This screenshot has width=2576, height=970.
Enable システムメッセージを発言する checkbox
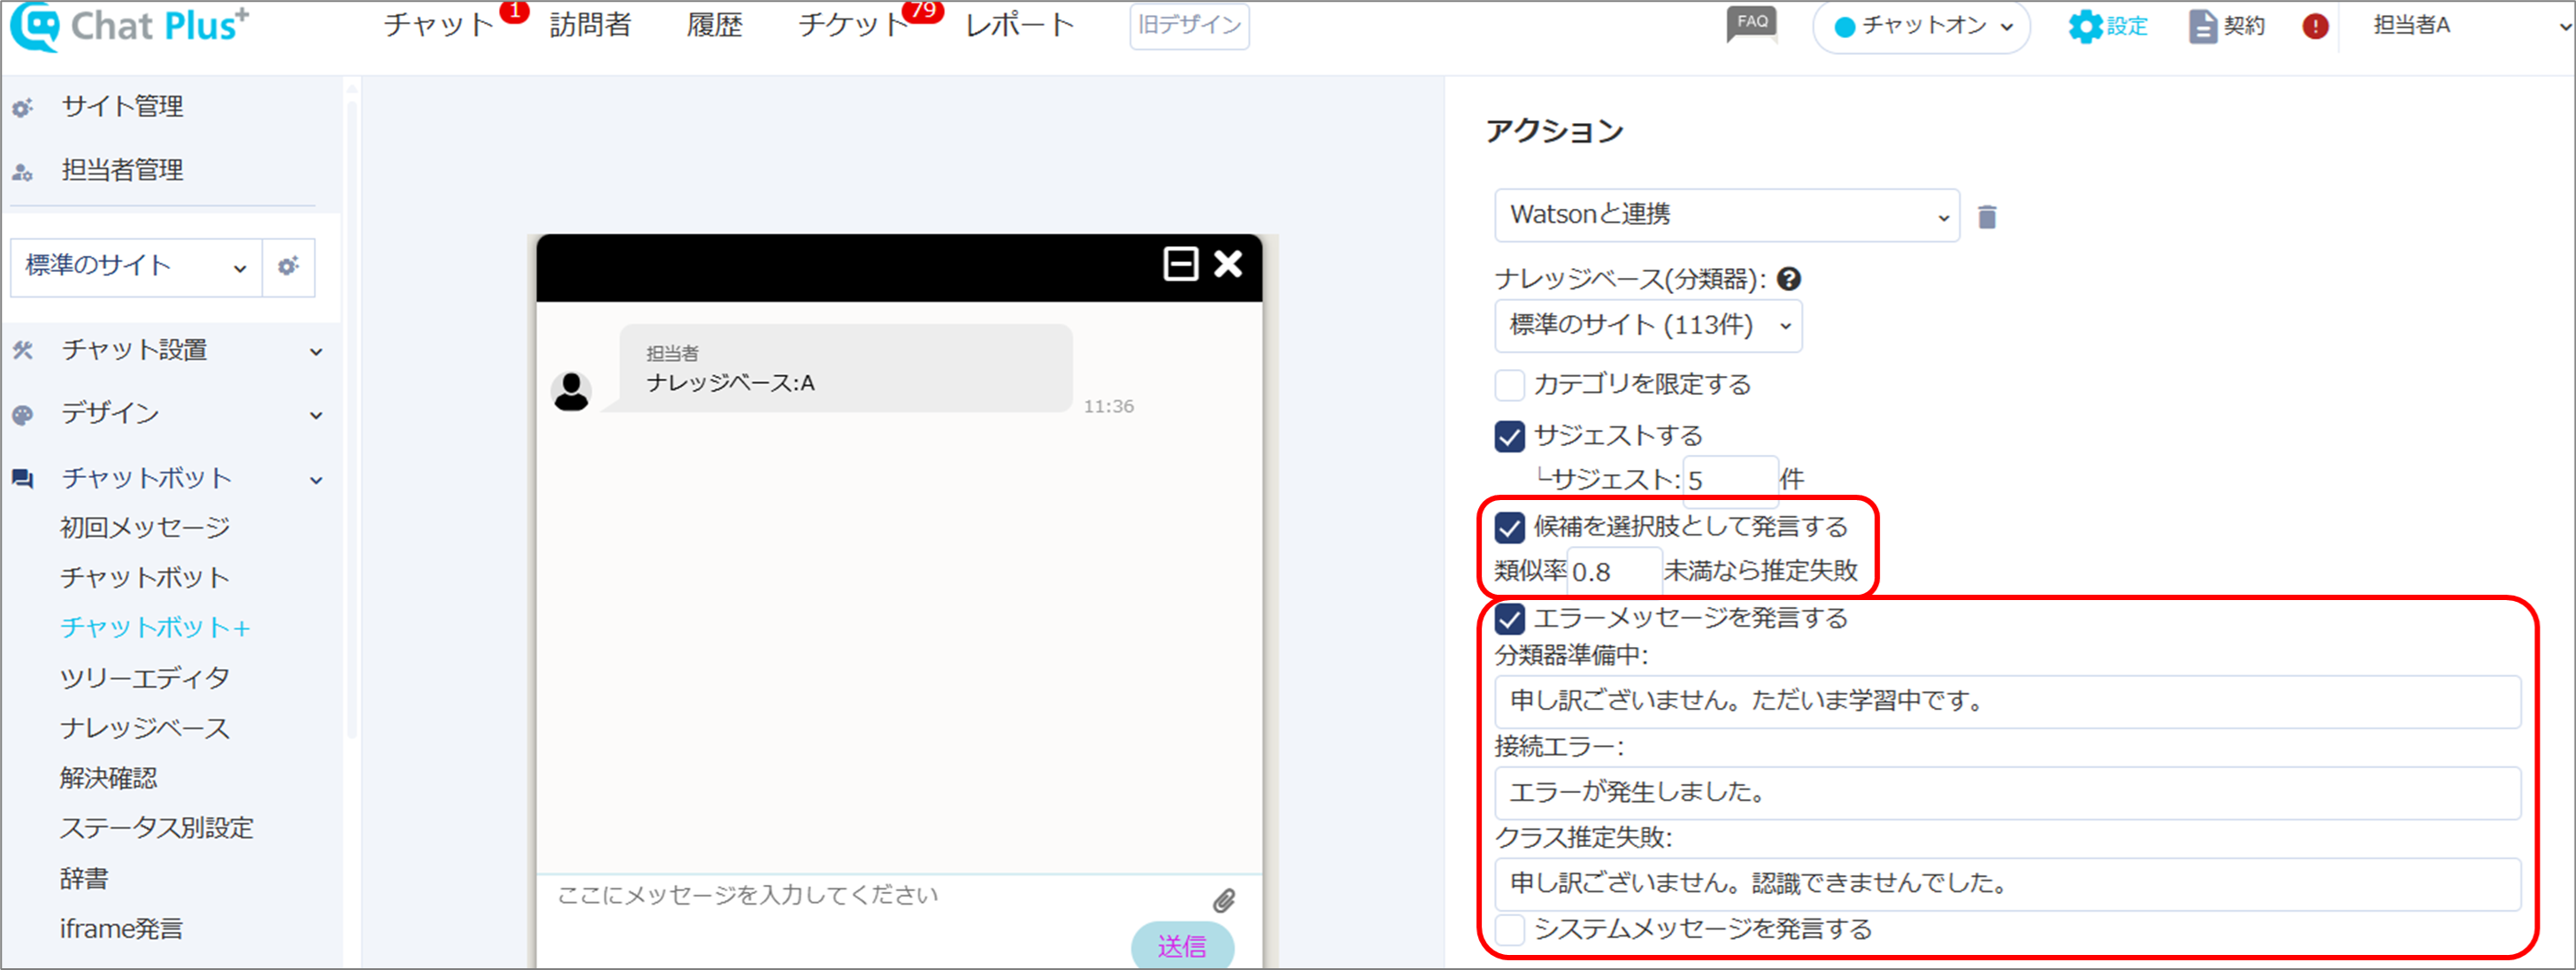point(1509,929)
